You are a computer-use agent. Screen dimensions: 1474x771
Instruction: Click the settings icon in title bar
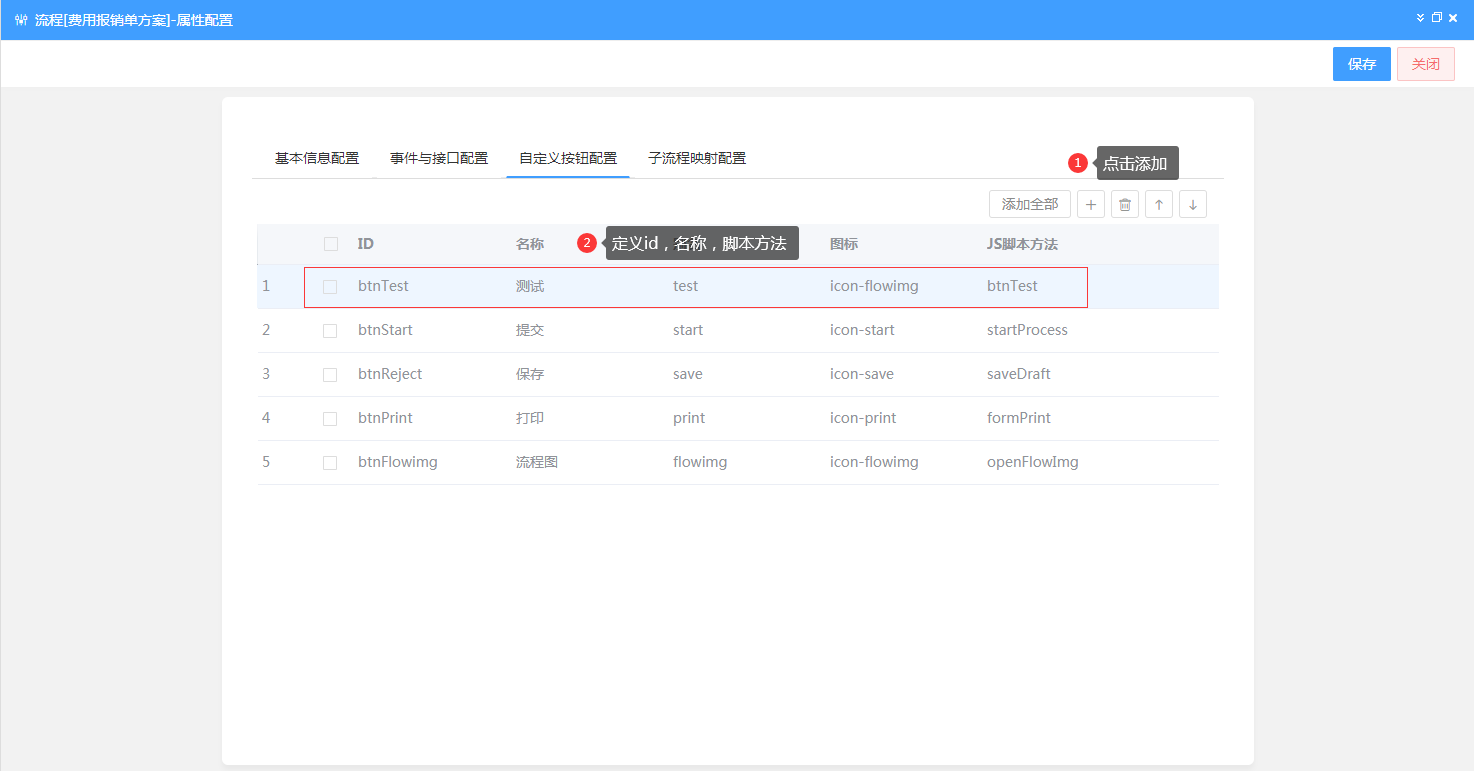point(21,20)
